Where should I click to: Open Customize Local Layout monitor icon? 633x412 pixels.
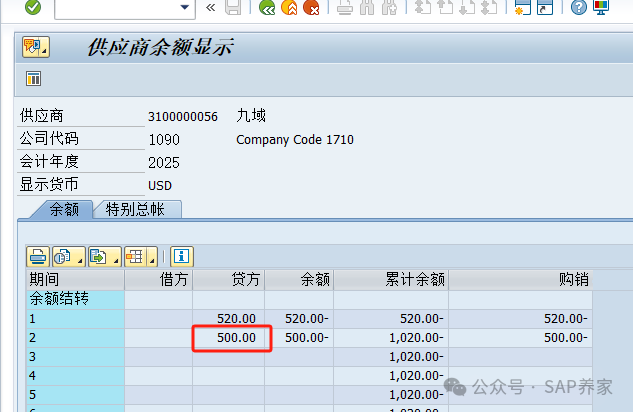point(601,7)
